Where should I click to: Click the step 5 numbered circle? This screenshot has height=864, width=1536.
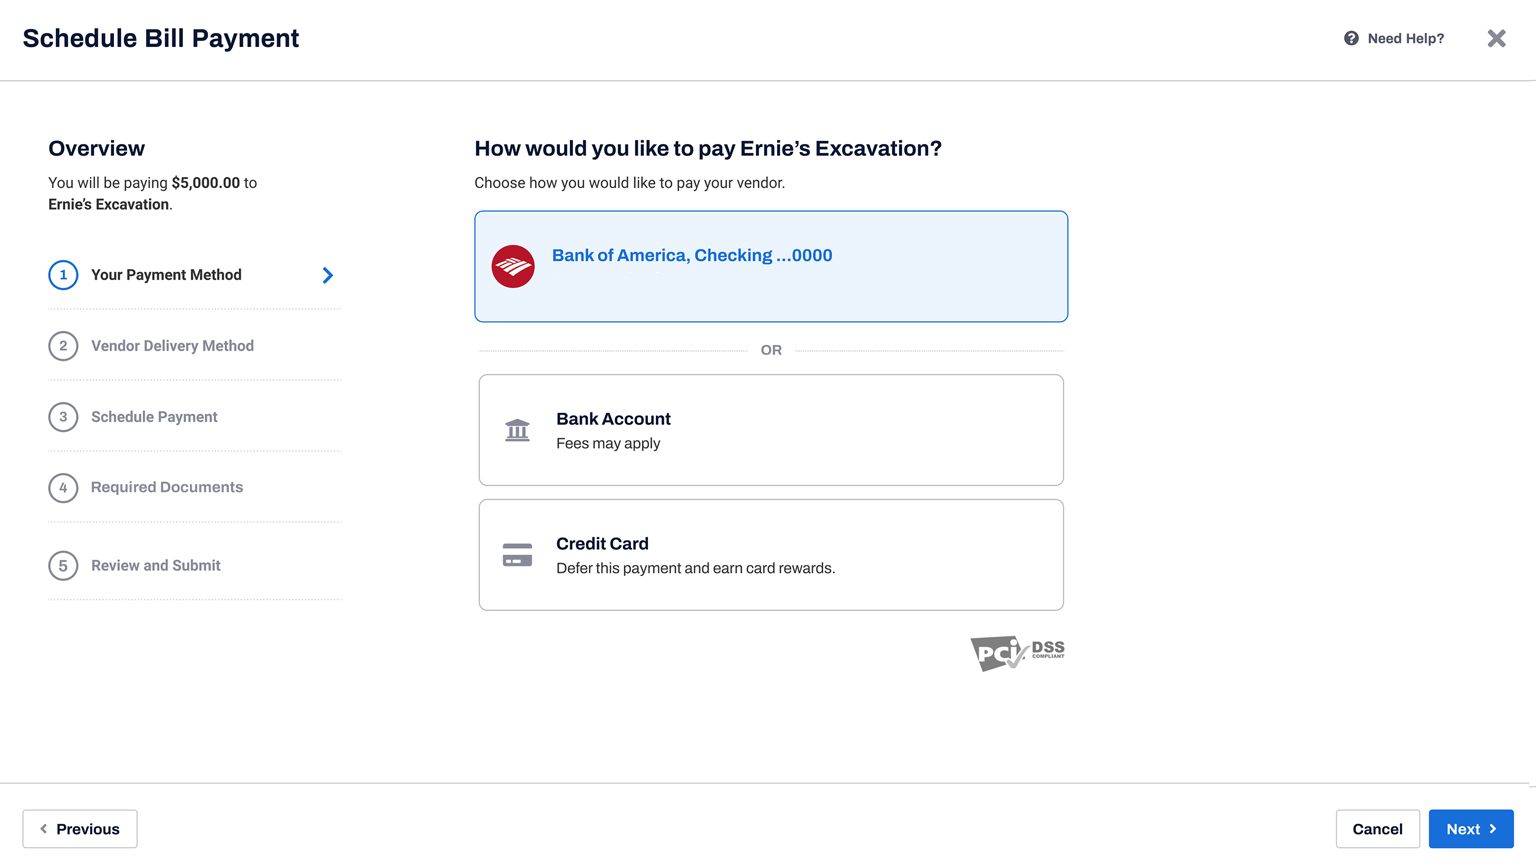[63, 566]
